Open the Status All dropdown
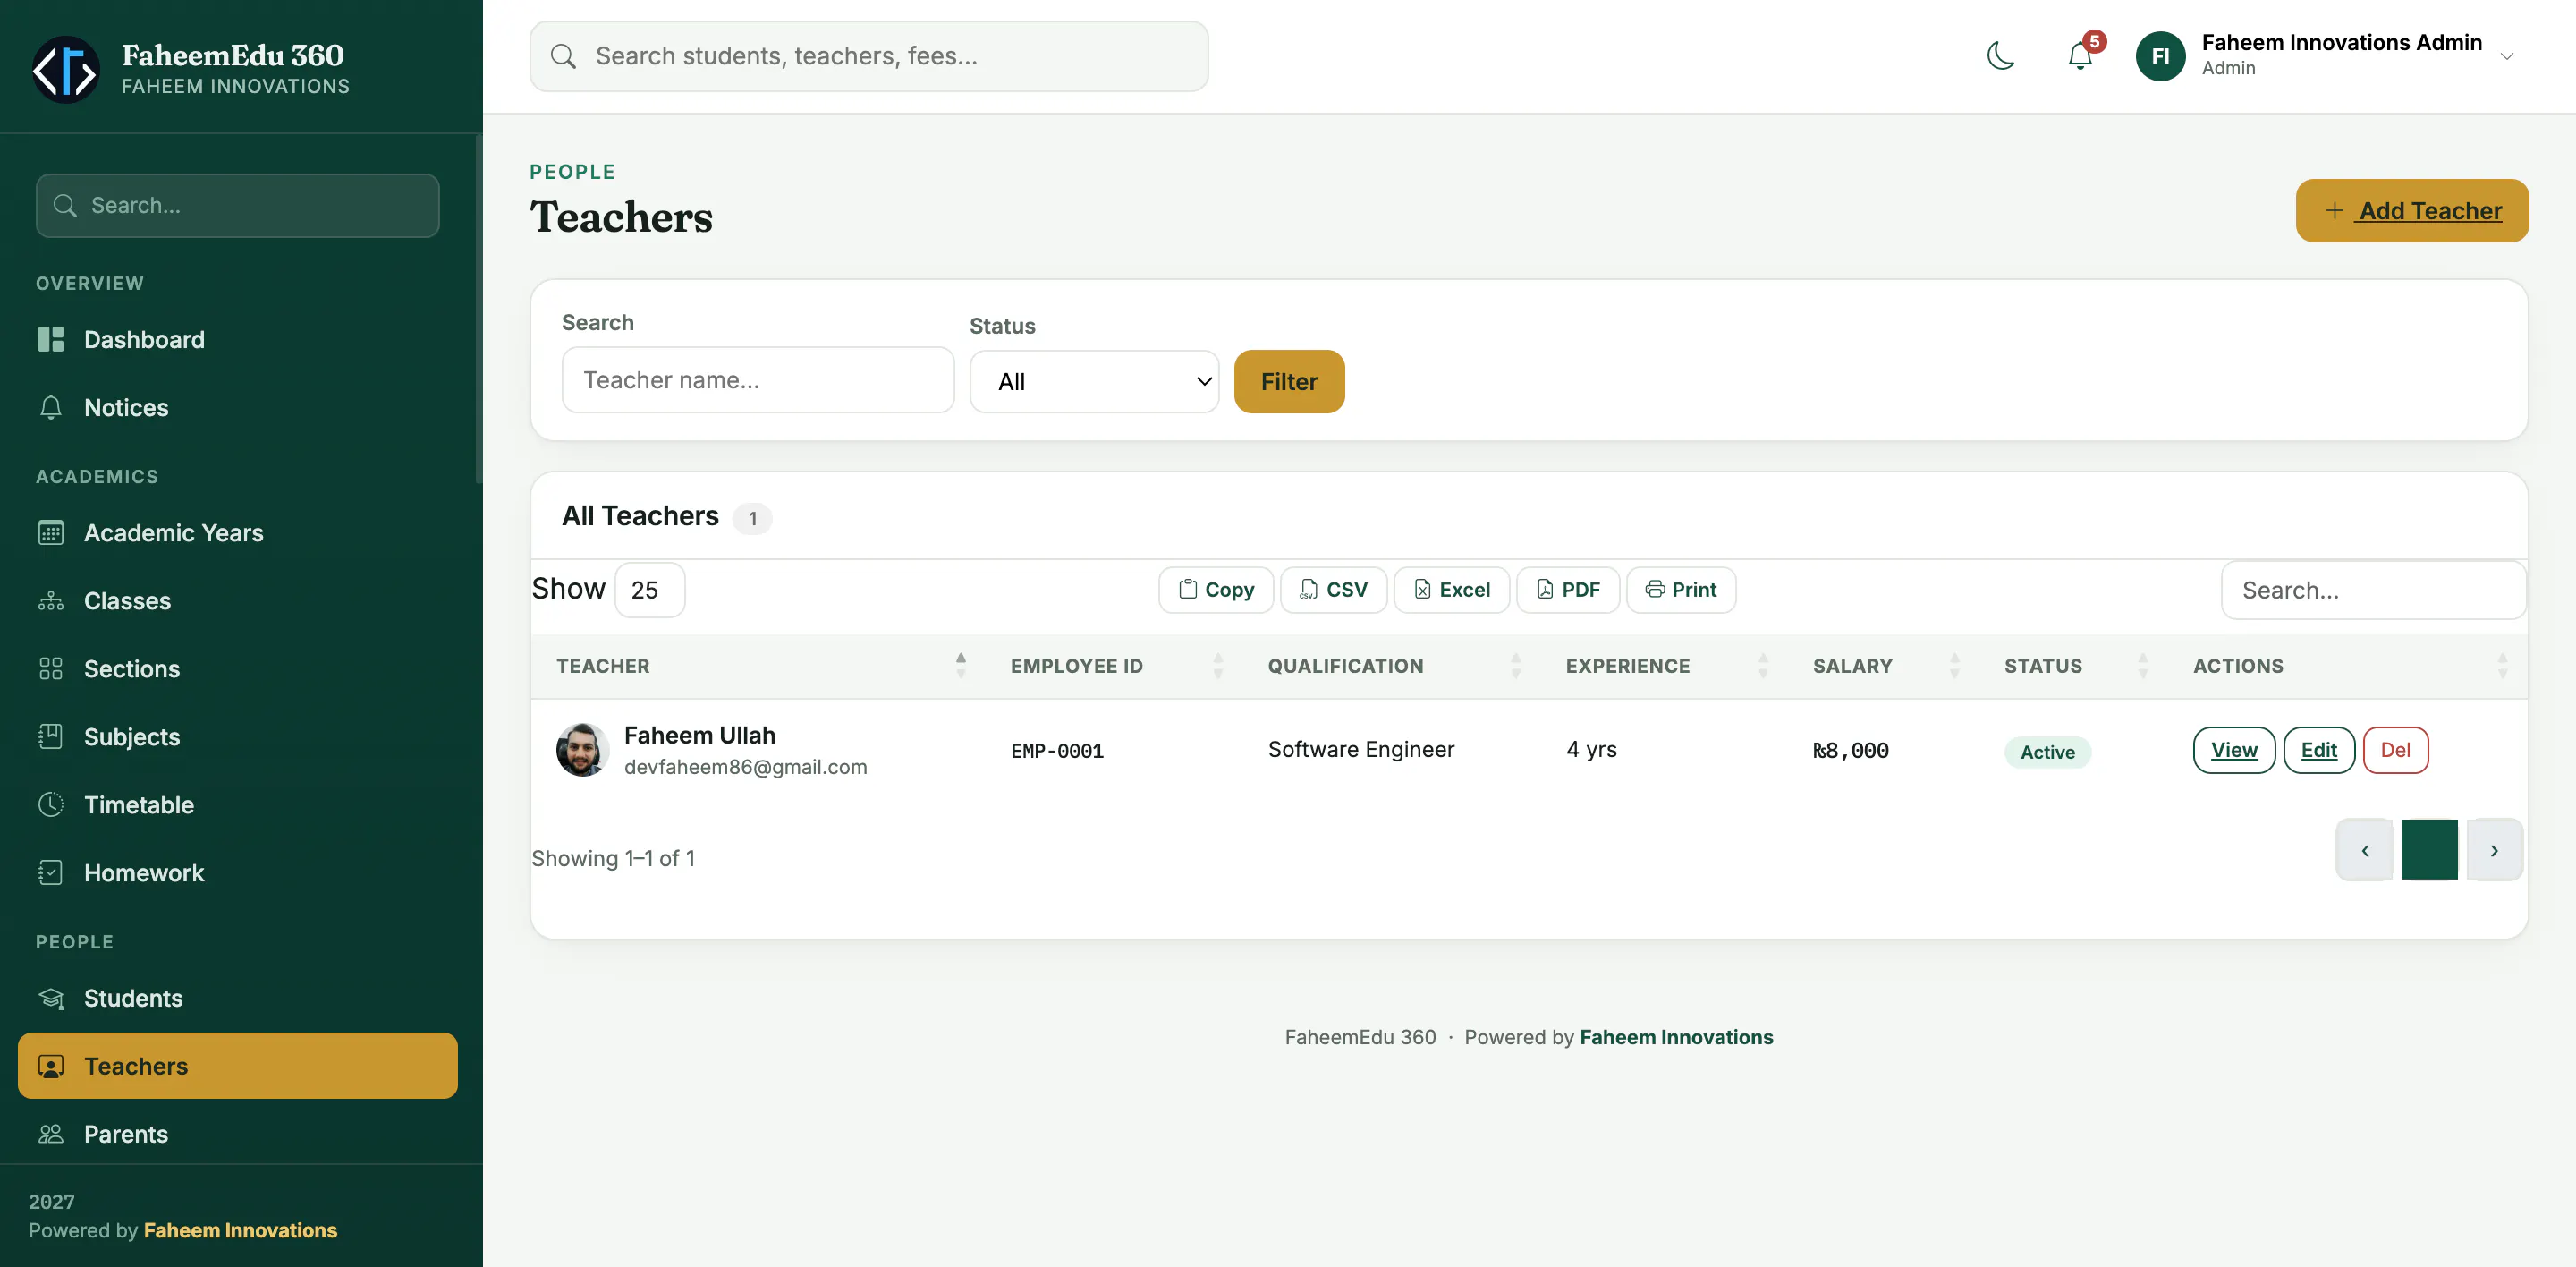2576x1267 pixels. pos(1094,381)
